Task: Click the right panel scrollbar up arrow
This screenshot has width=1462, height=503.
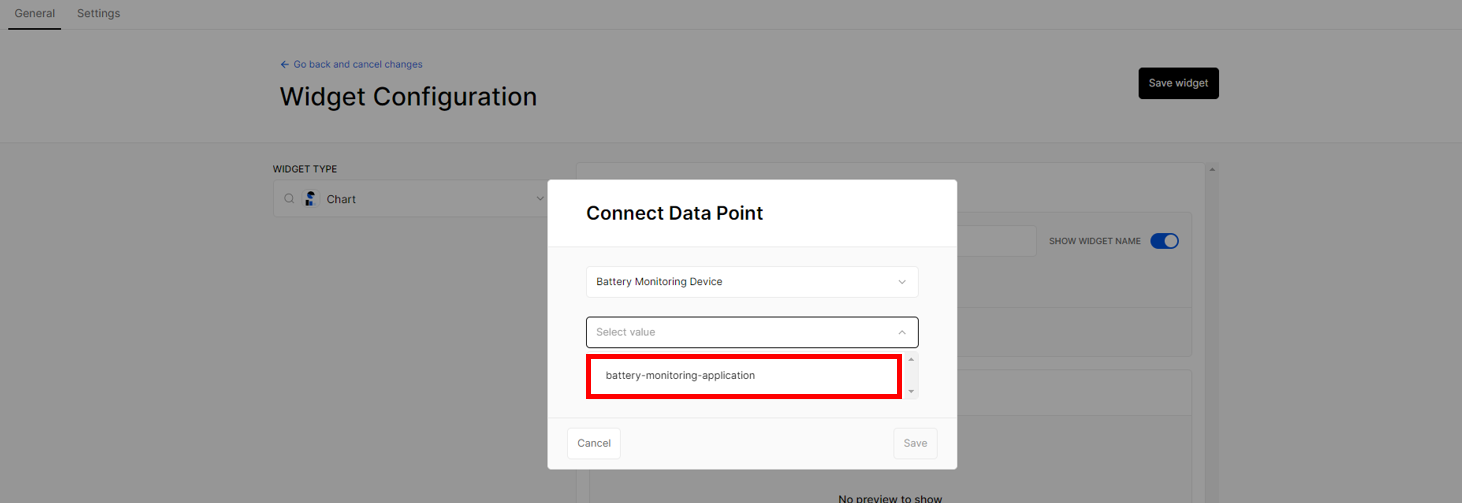Action: [x=1213, y=170]
